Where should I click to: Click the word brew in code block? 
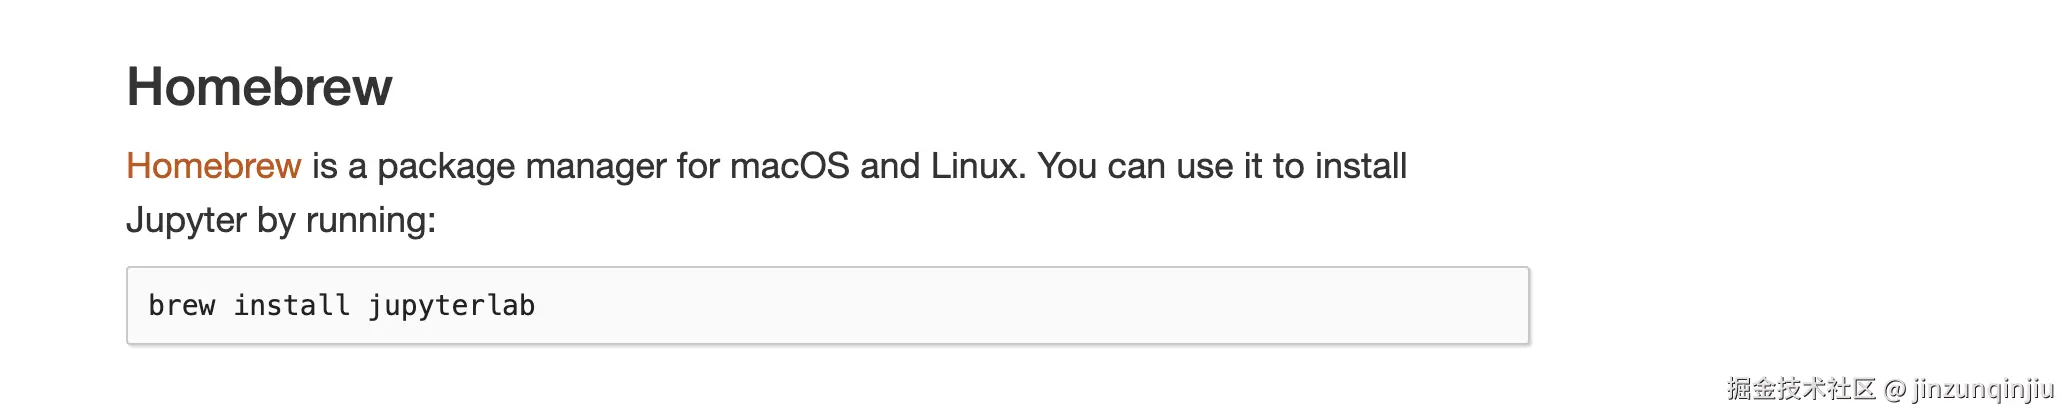(181, 305)
